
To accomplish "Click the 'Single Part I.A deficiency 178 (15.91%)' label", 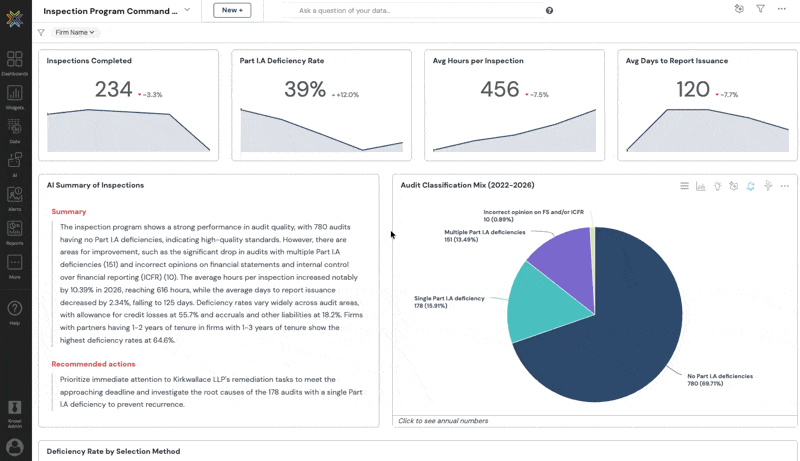I will [x=449, y=302].
